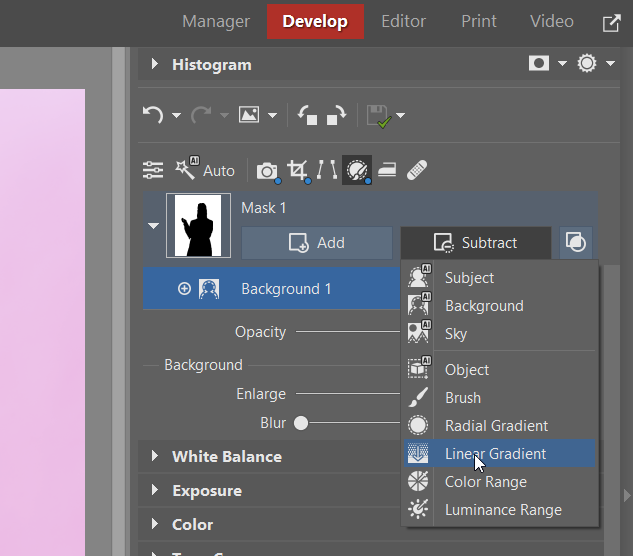Rotate image left icon
The width and height of the screenshot is (633, 556).
[x=308, y=115]
